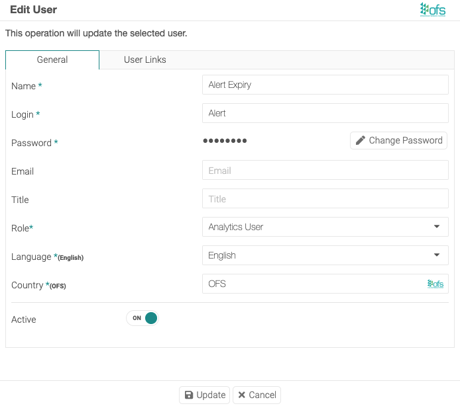Click the small ofs logo in the Country field

tap(435, 284)
